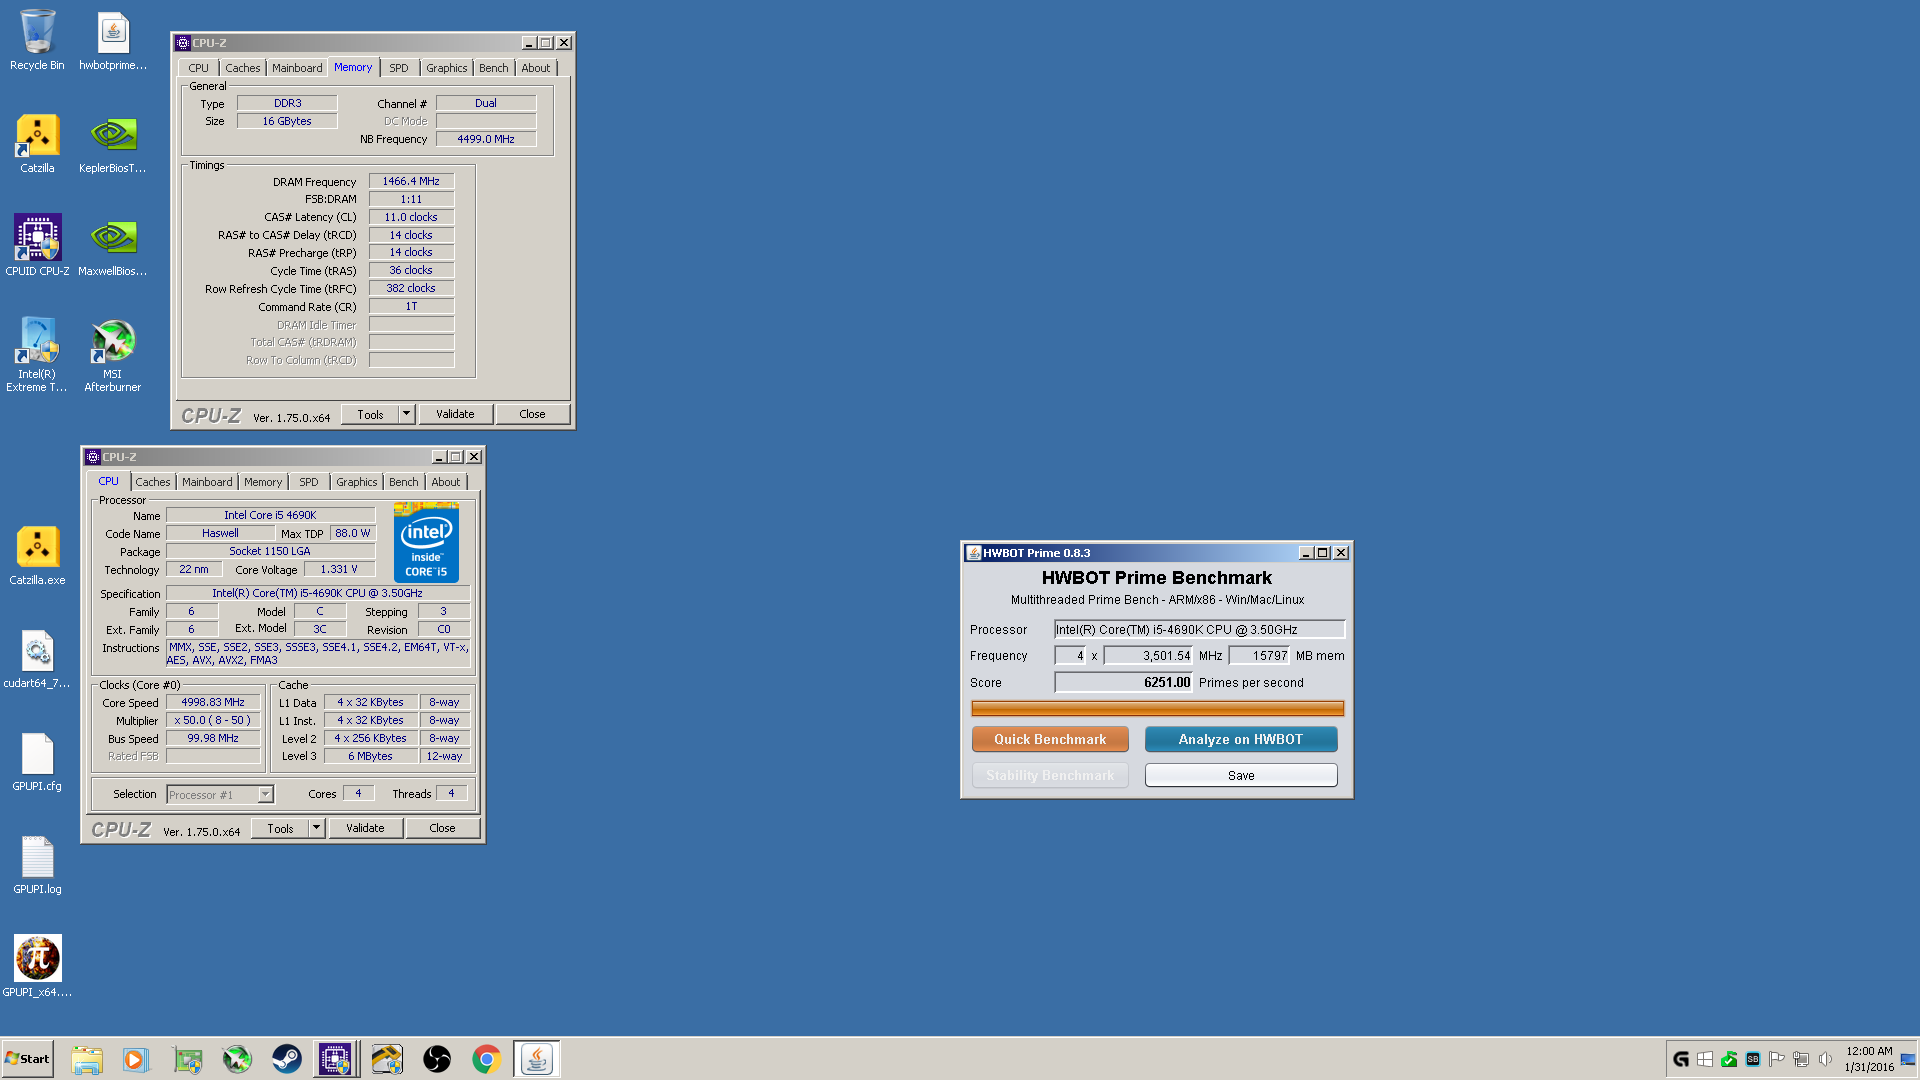This screenshot has width=1920, height=1080.
Task: Open Google Chrome from the taskbar
Action: (487, 1059)
